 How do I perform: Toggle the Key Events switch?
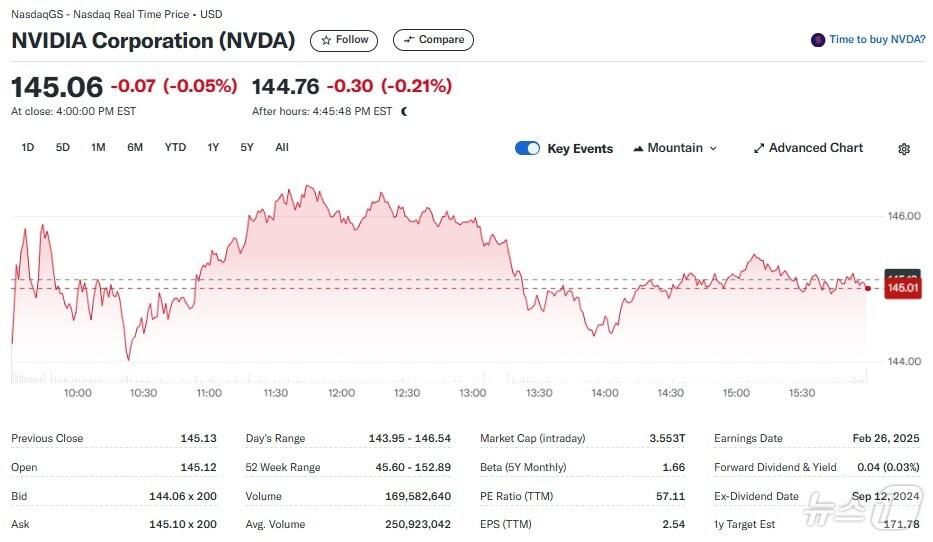[x=527, y=148]
